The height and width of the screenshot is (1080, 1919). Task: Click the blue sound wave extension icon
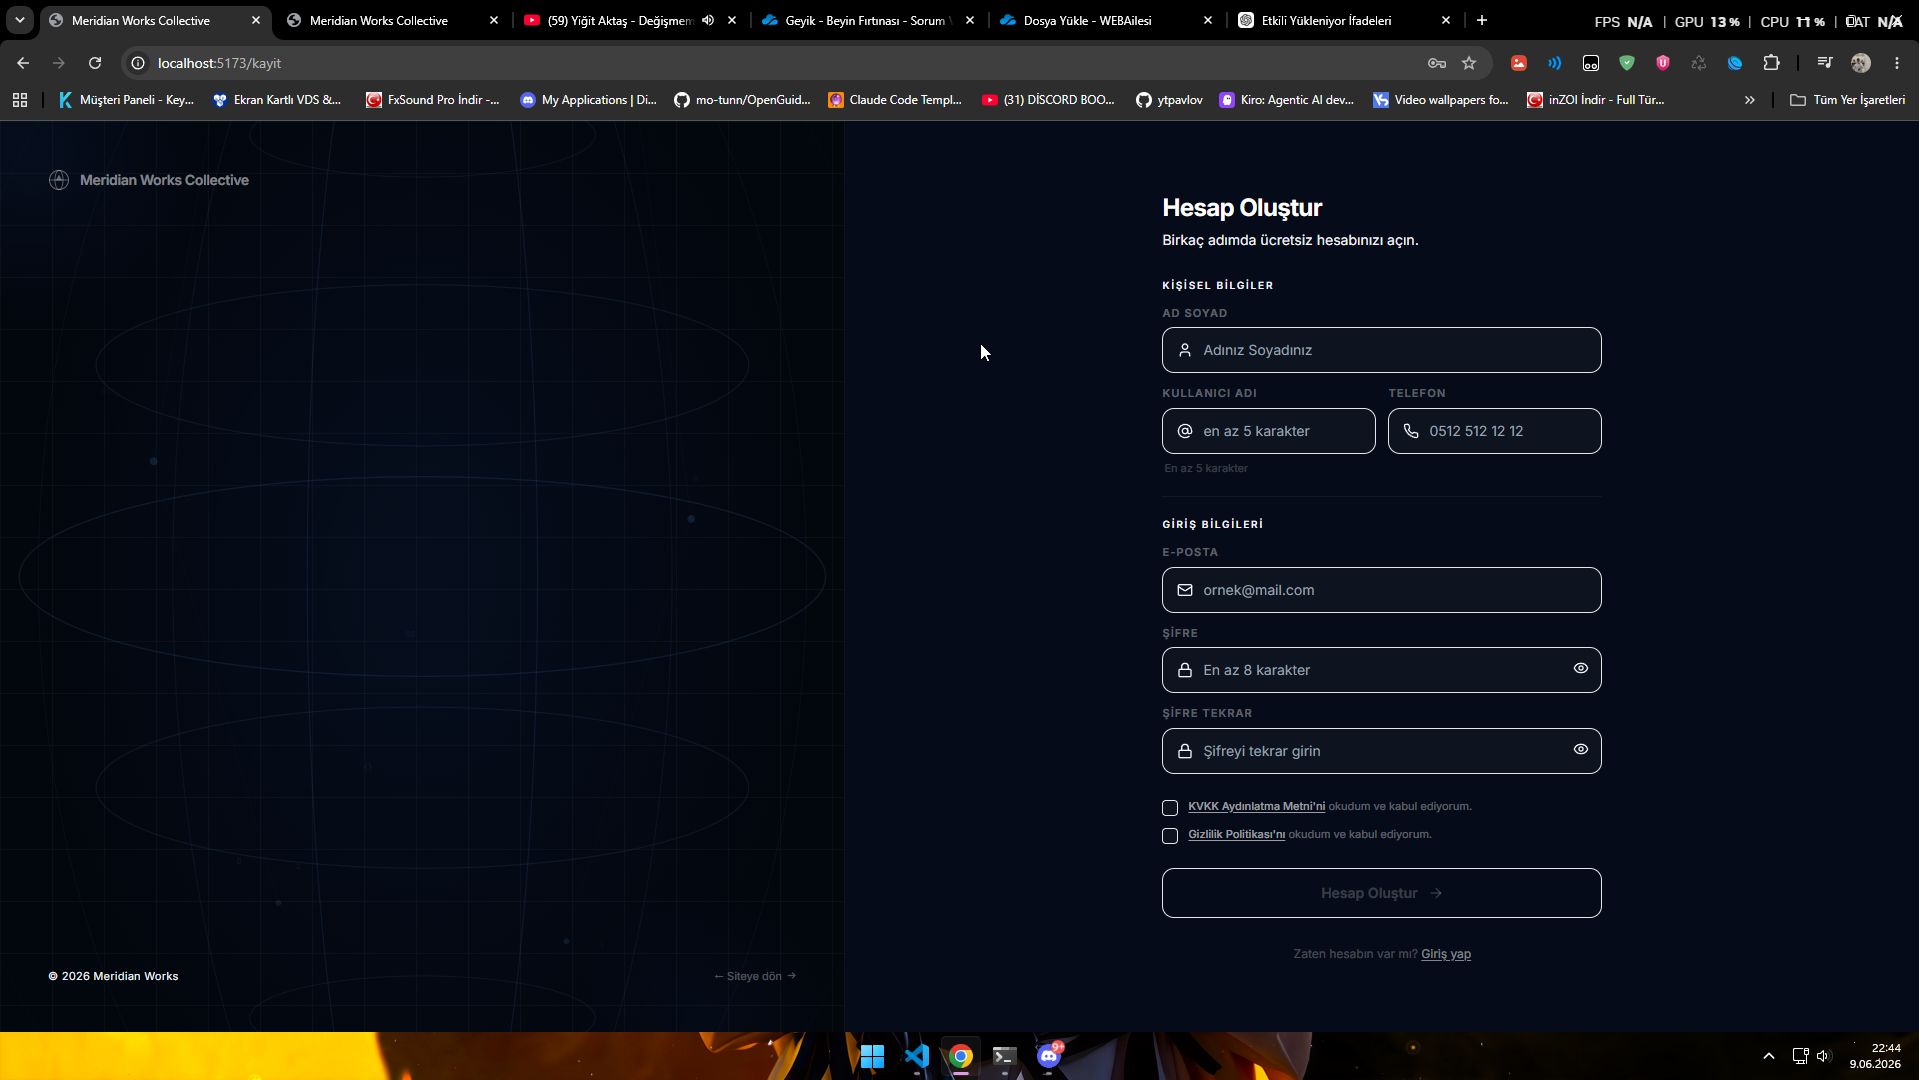pos(1555,63)
